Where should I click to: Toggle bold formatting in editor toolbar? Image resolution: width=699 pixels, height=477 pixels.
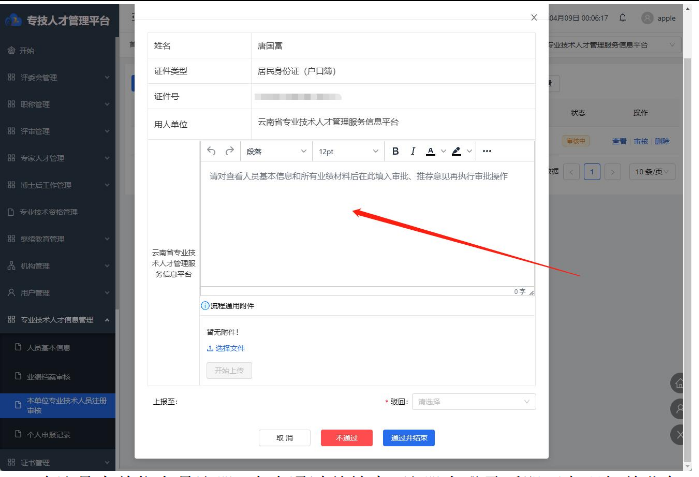(395, 151)
